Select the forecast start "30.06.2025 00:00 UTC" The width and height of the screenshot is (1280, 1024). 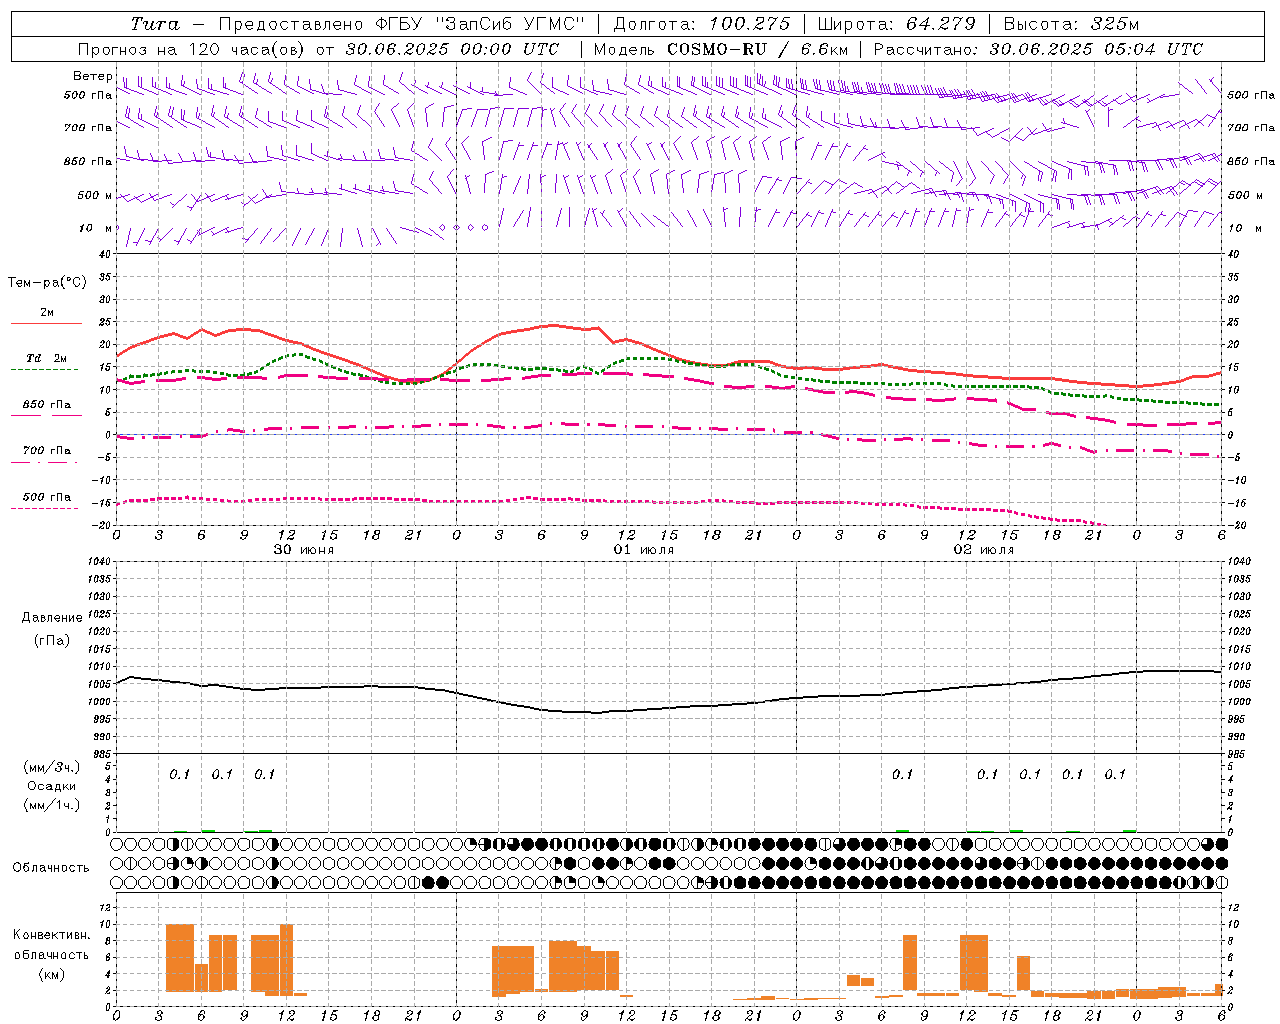pos(452,49)
